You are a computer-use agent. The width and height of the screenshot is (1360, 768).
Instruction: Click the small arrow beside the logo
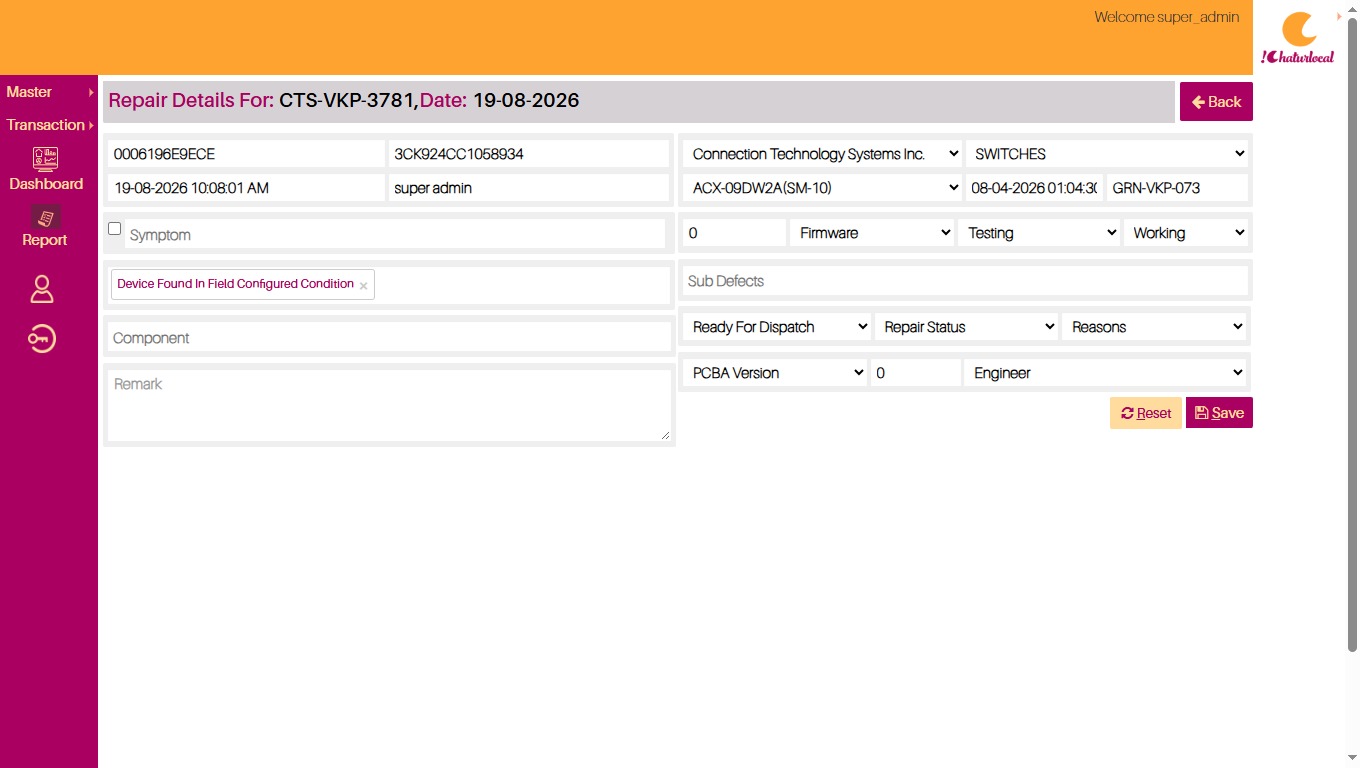click(1339, 16)
